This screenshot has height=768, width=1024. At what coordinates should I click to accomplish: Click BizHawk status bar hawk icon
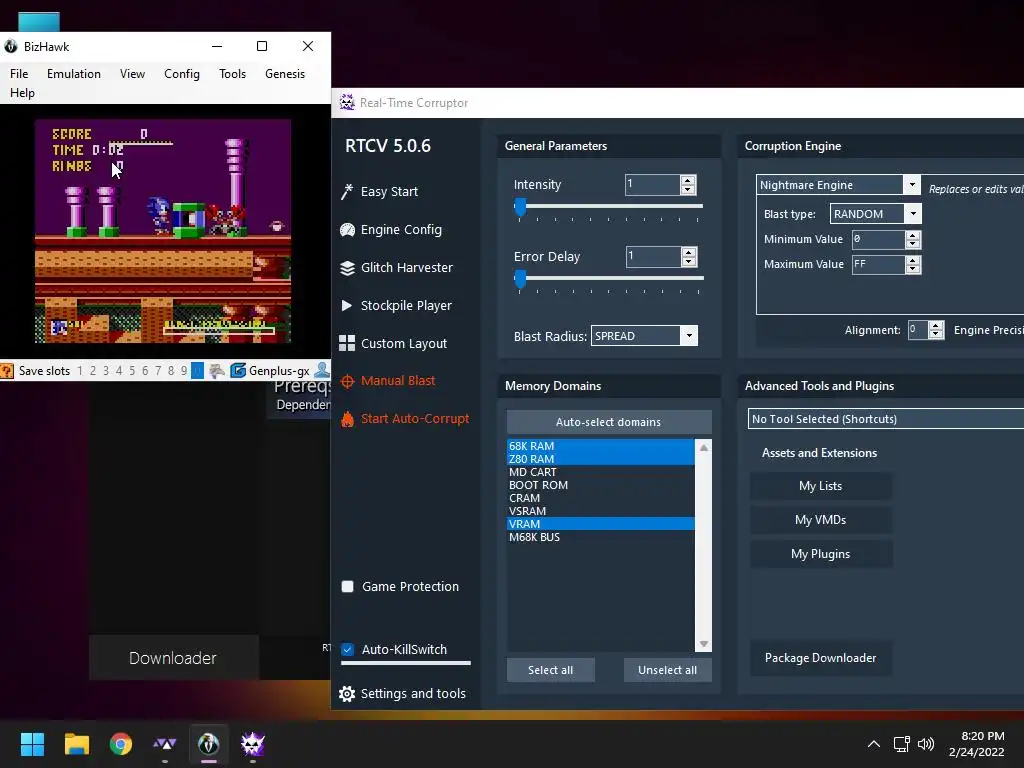(217, 371)
